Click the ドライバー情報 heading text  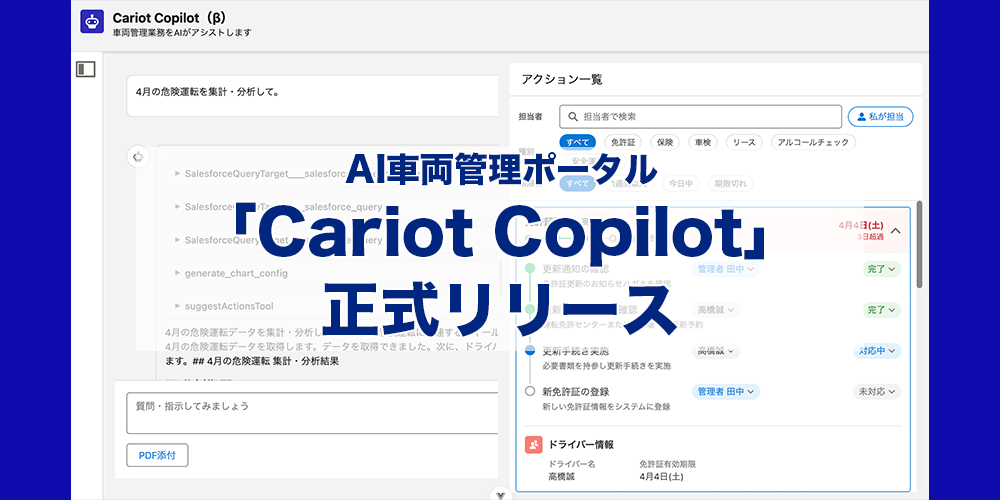click(x=581, y=445)
